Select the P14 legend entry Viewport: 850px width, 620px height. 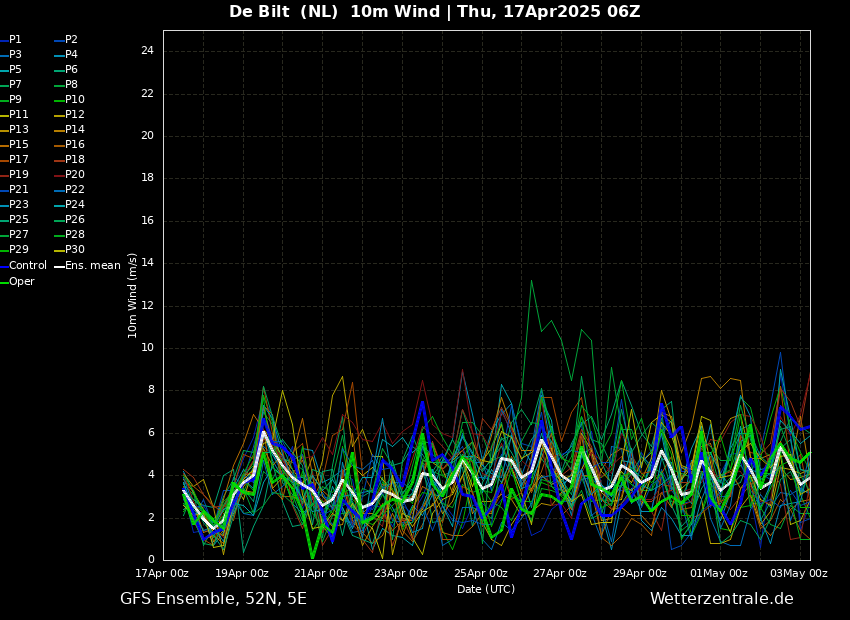(x=74, y=130)
